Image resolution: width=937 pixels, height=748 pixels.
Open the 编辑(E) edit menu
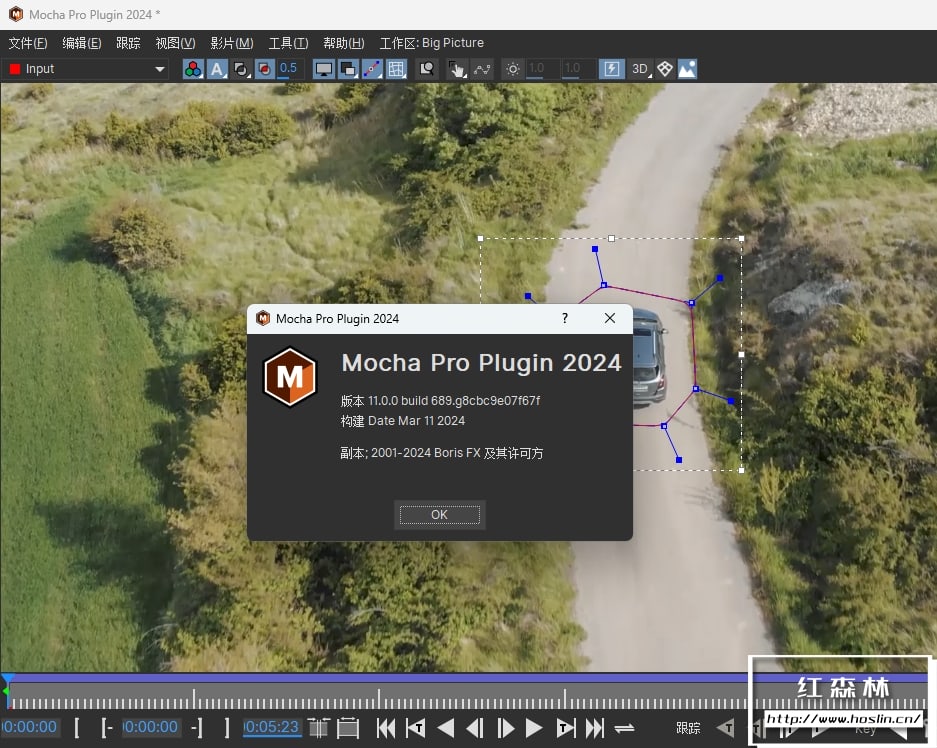coord(82,43)
